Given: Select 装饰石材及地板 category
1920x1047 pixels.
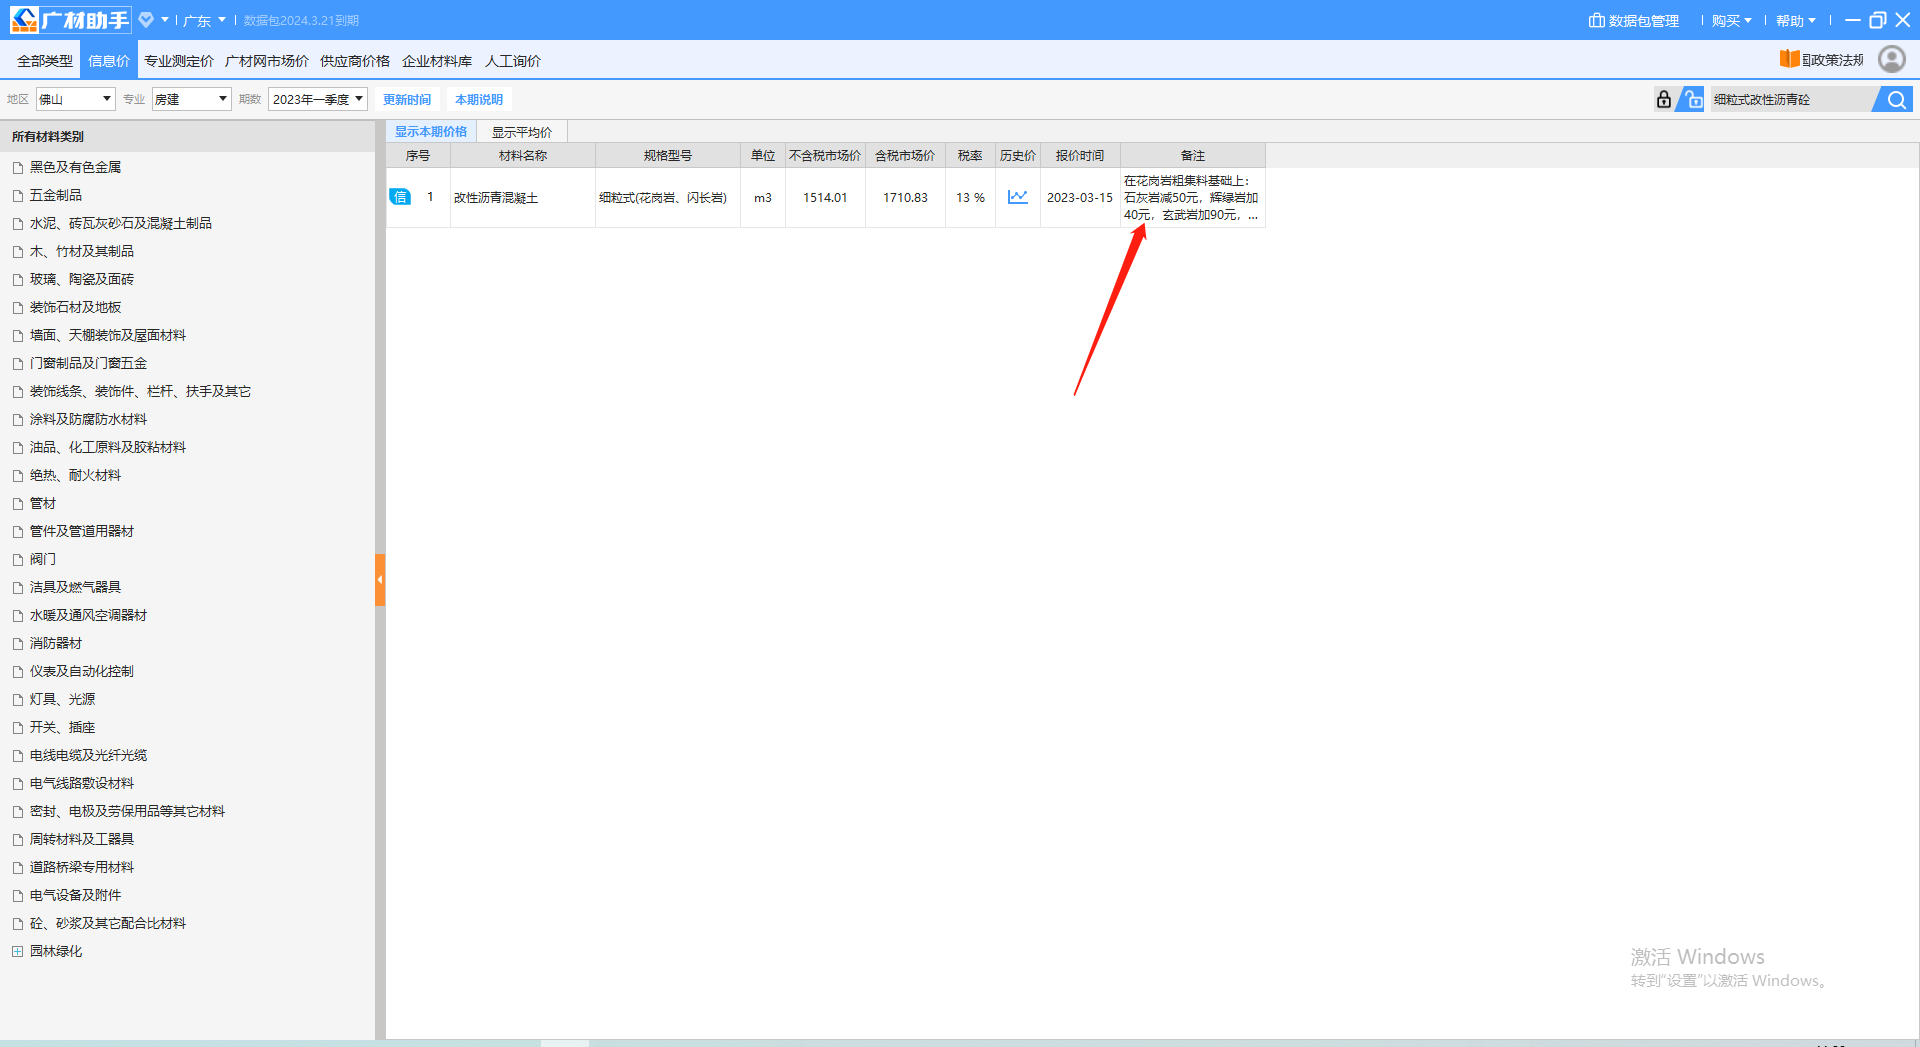Looking at the screenshot, I should [75, 307].
